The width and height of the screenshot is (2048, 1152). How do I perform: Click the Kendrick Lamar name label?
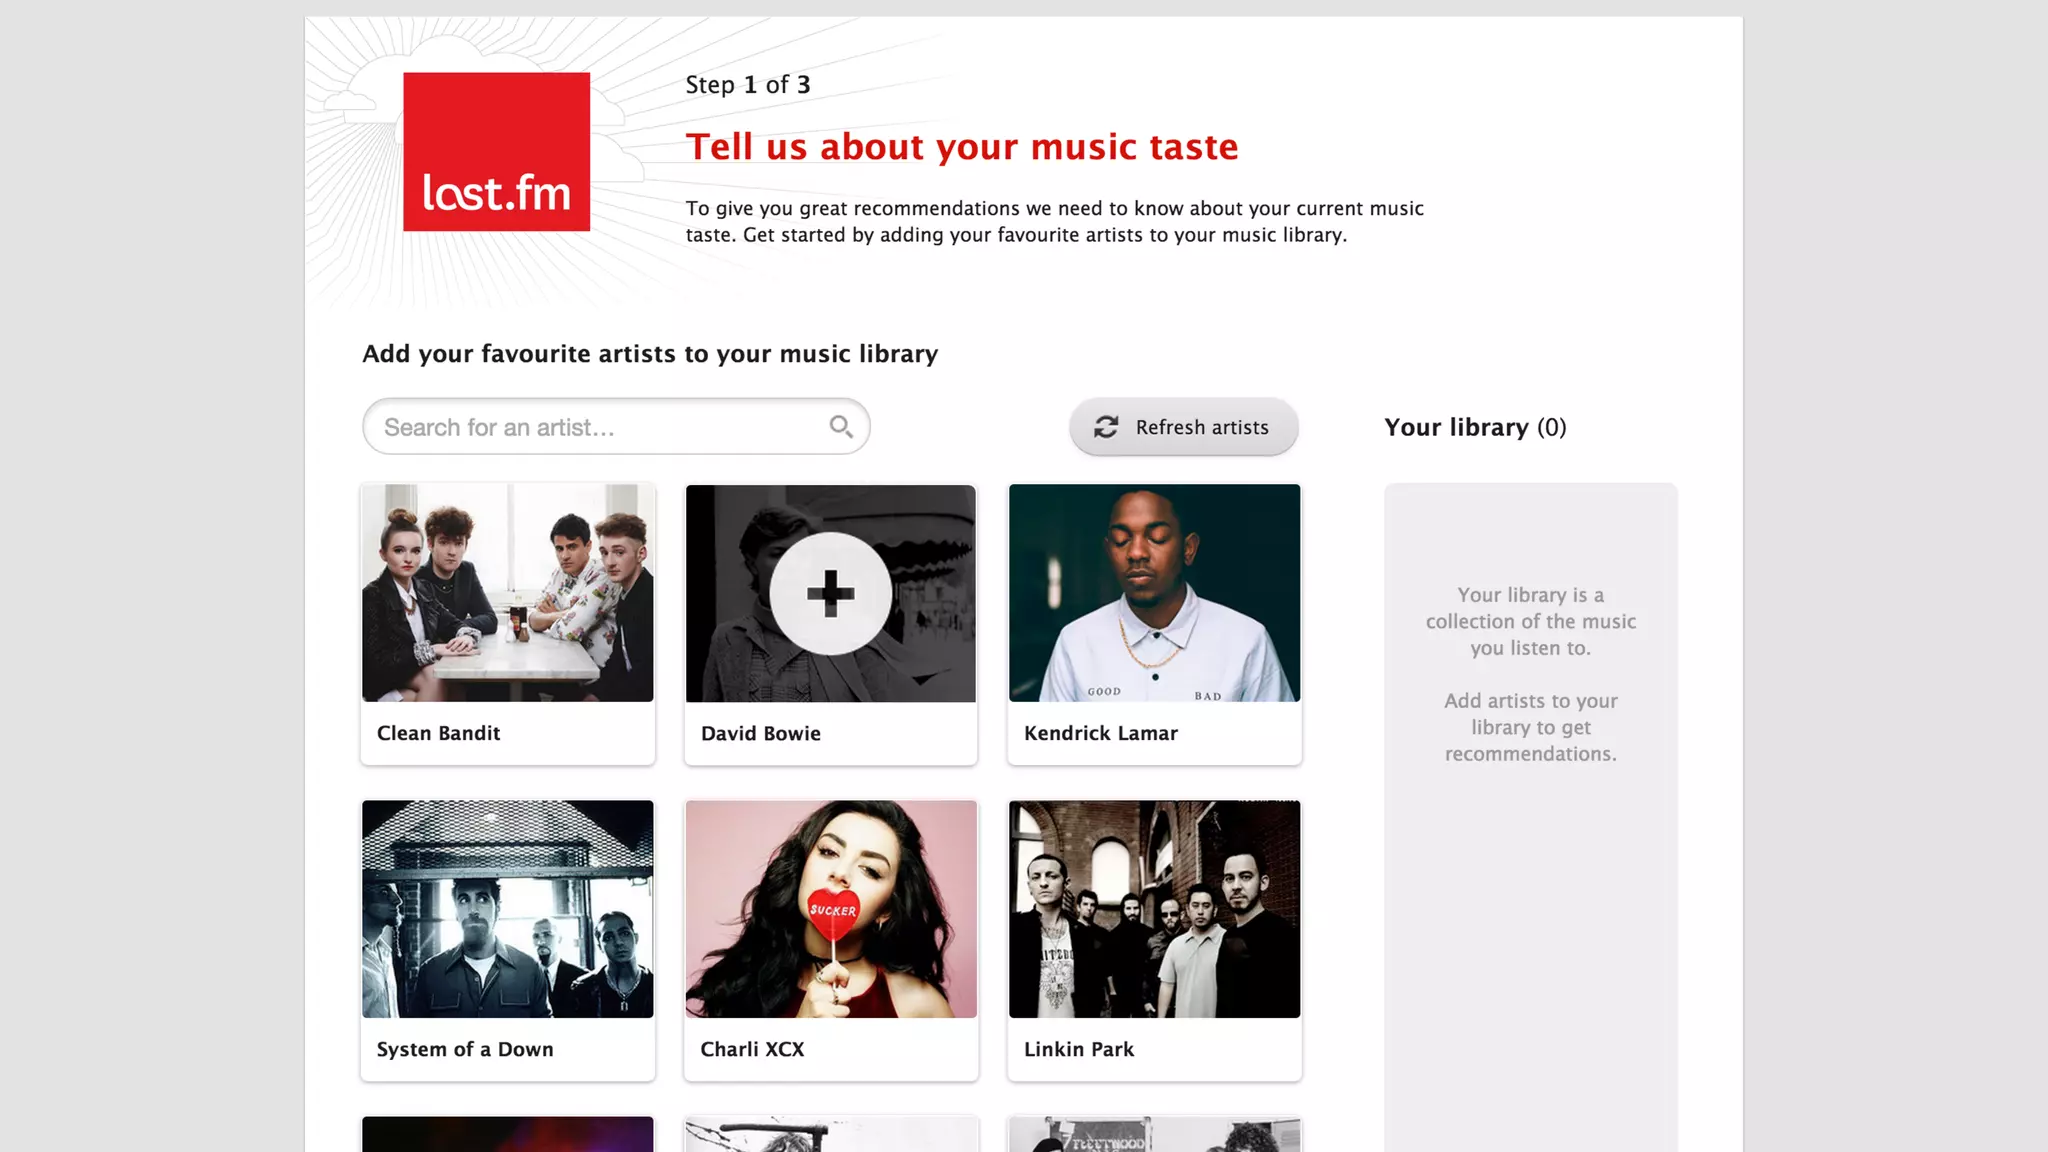coord(1100,733)
